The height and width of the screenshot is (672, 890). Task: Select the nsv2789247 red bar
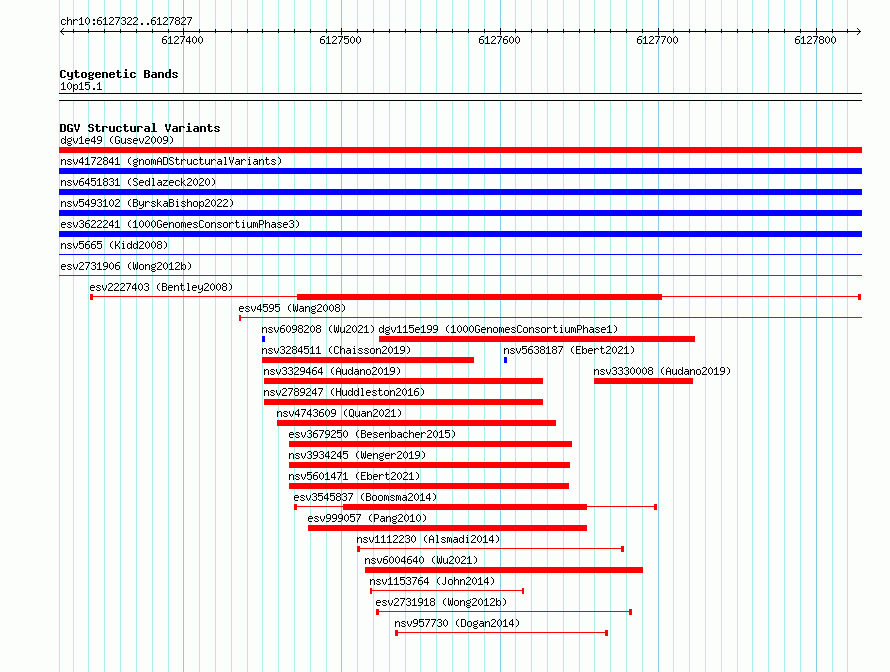(x=404, y=402)
